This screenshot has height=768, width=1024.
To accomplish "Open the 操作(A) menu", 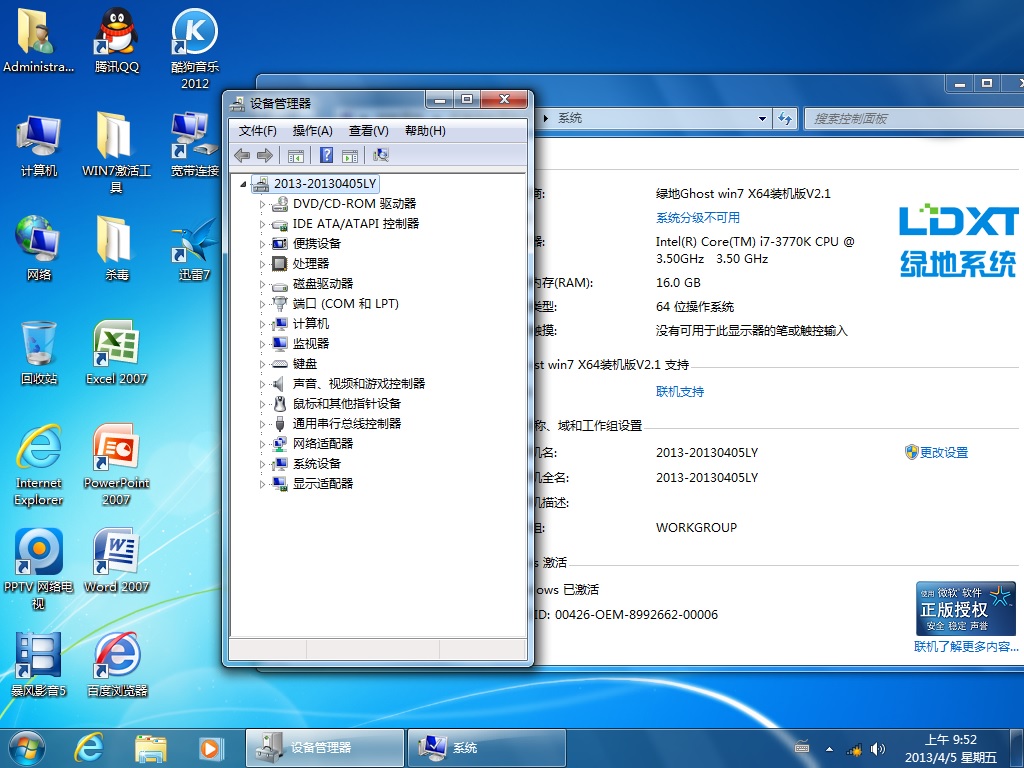I will tap(312, 131).
